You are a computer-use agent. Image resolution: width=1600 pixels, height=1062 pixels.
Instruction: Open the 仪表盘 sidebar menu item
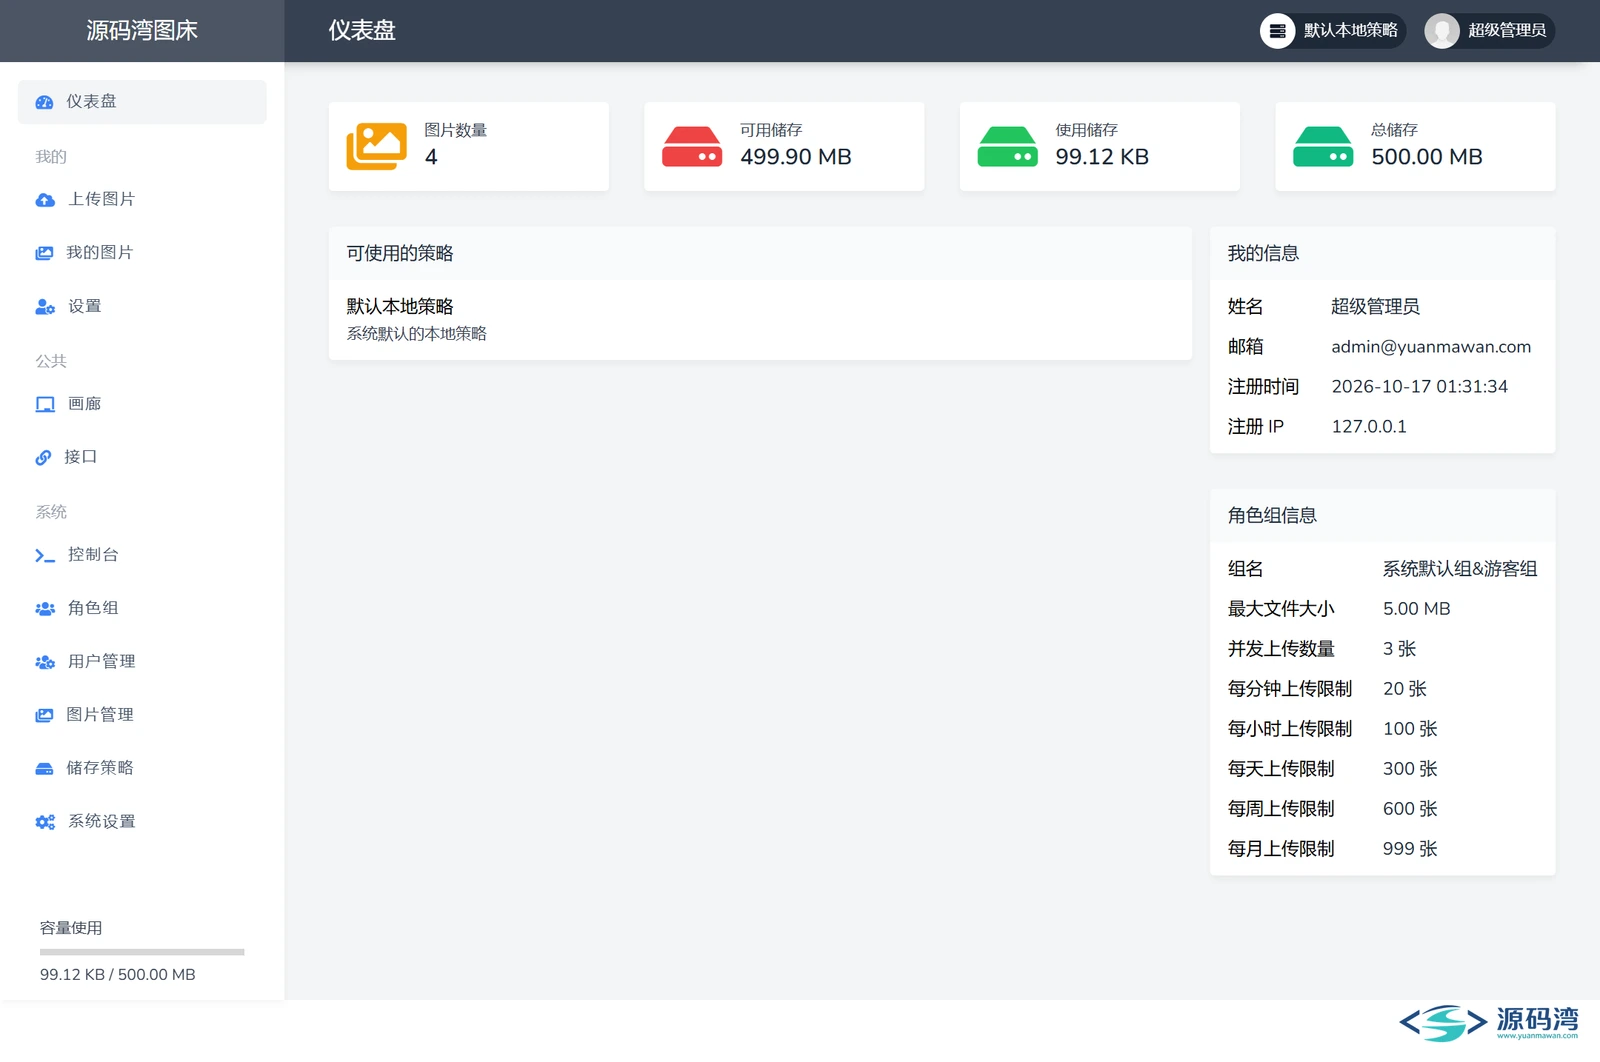142,102
